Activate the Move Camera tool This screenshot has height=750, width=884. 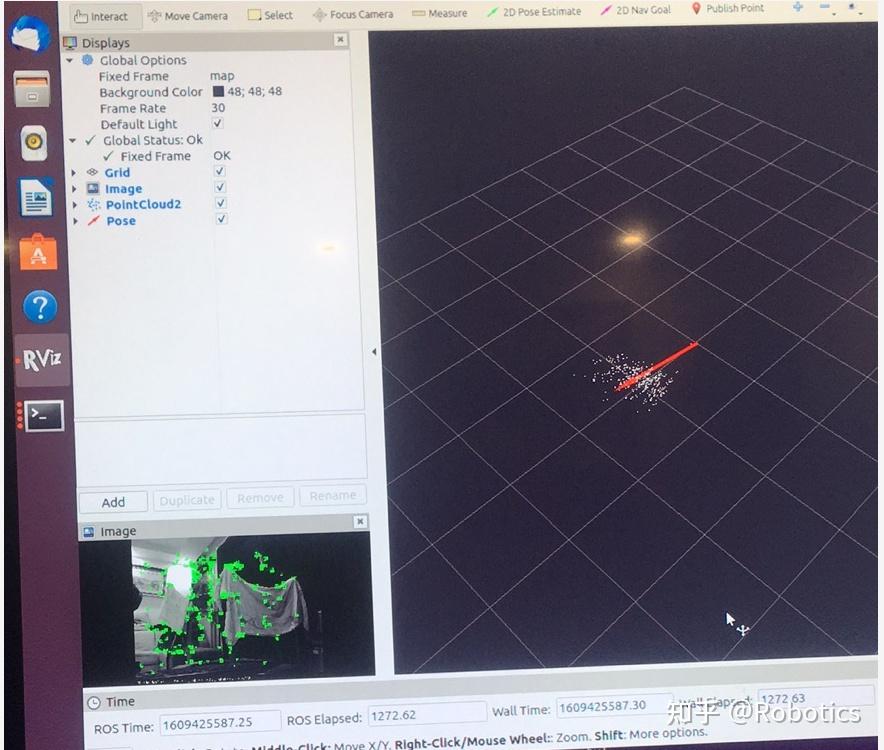click(x=188, y=16)
